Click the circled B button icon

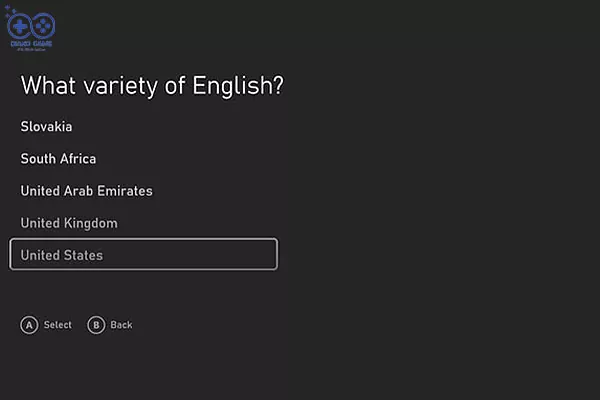point(96,325)
